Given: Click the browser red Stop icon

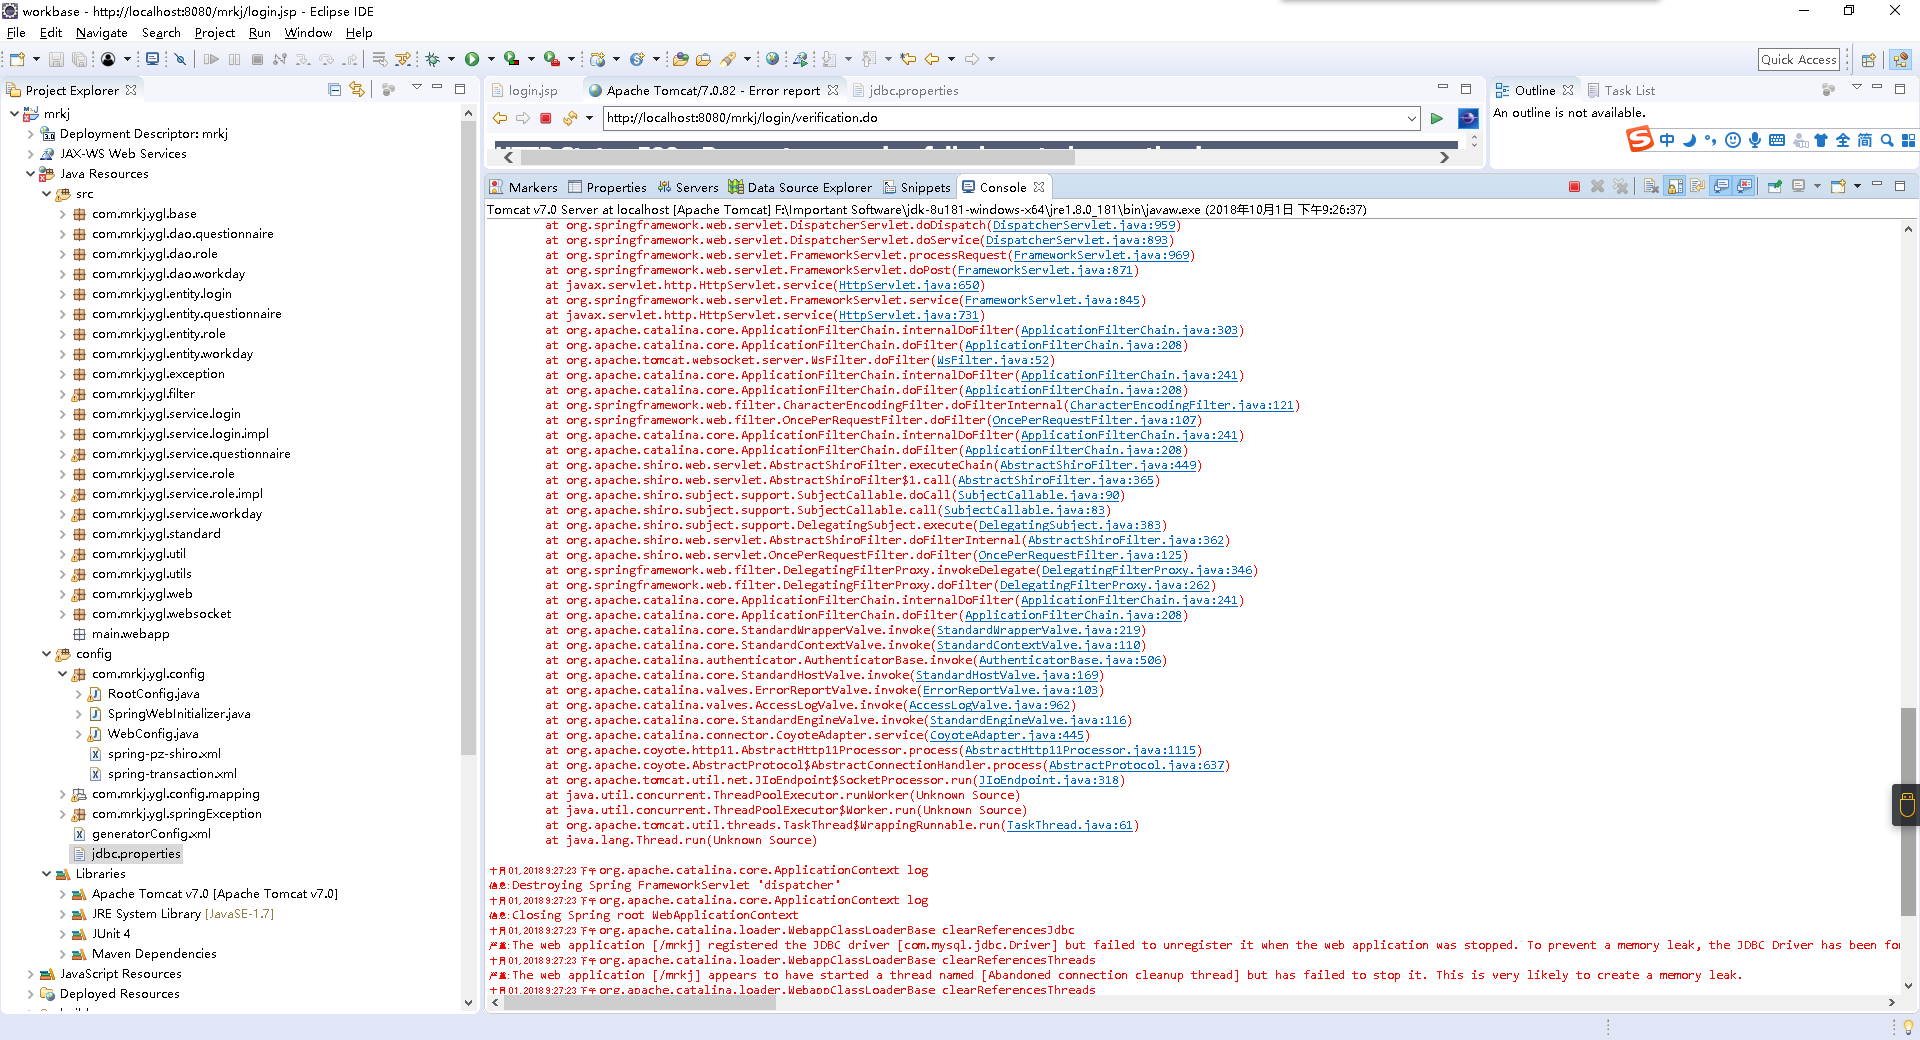Looking at the screenshot, I should (x=546, y=118).
